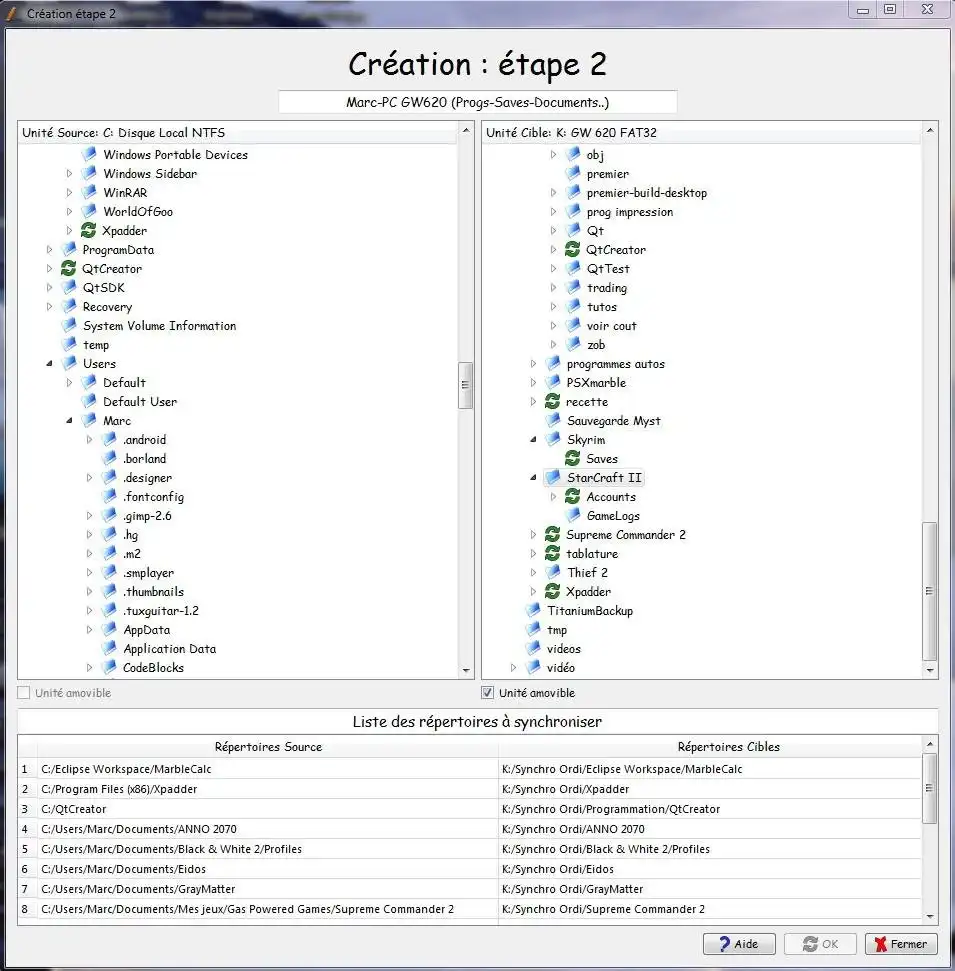Viewport: 955px width, 971px height.
Task: Click the source tree vertical scrollbar handle
Action: (466, 385)
